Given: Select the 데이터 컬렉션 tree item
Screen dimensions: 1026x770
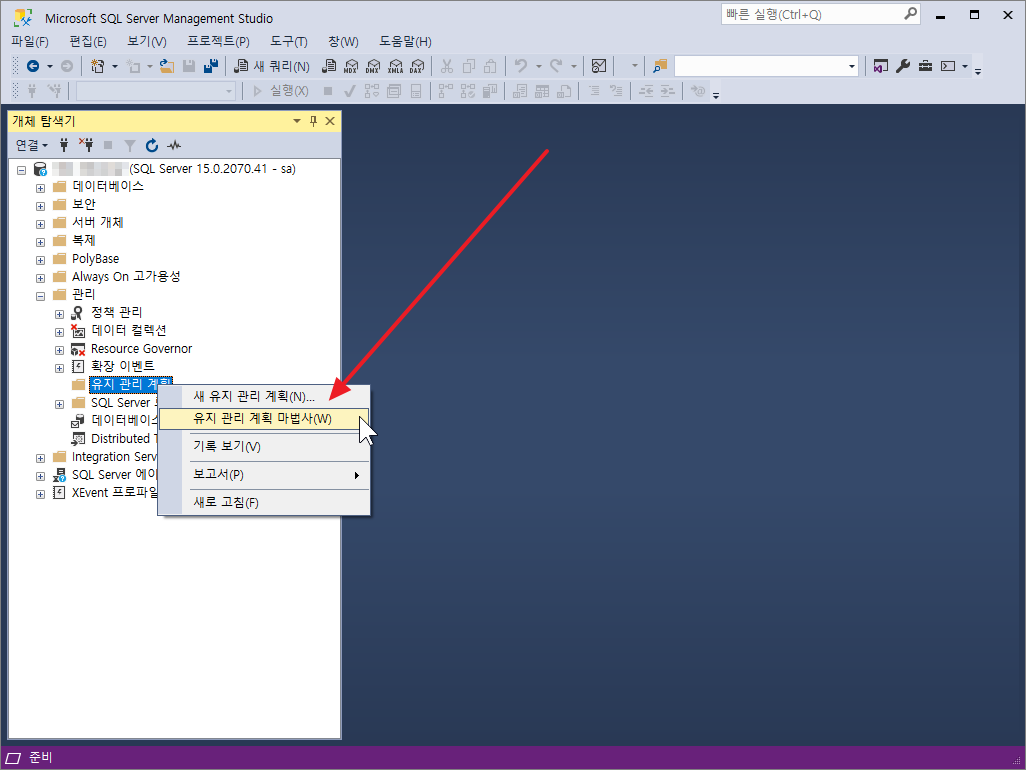Looking at the screenshot, I should tap(128, 330).
